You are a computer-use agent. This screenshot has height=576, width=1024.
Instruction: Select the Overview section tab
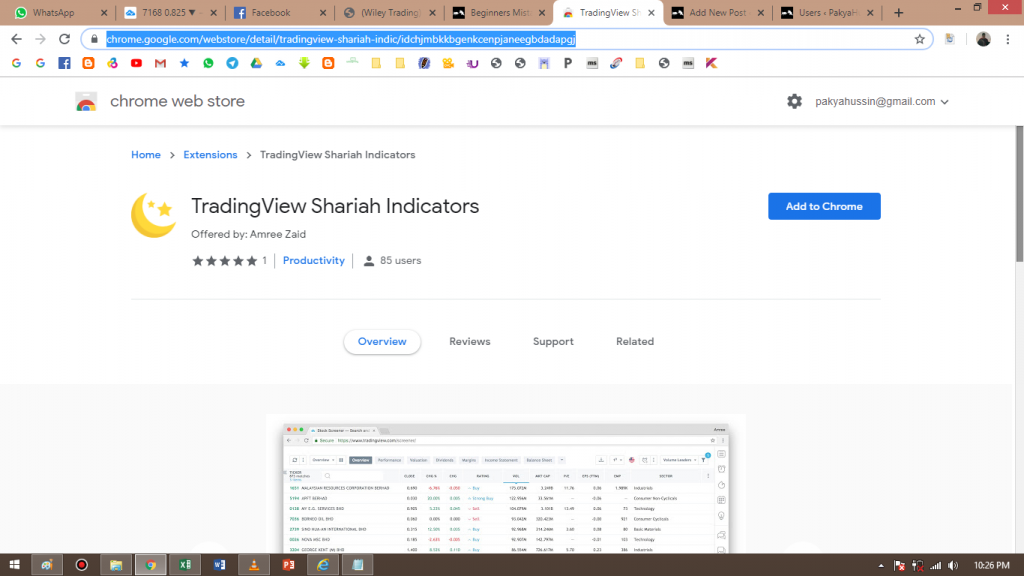point(382,342)
